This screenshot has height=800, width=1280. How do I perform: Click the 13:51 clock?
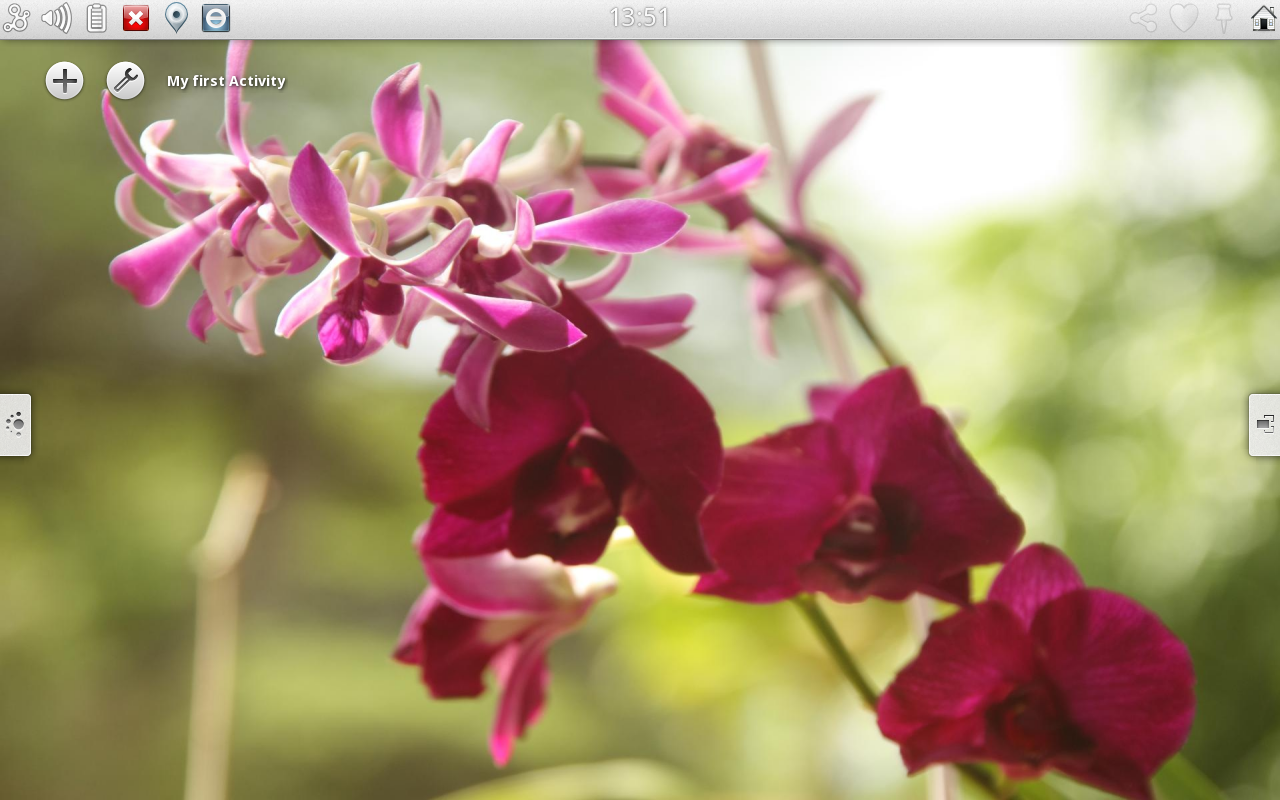(x=639, y=18)
